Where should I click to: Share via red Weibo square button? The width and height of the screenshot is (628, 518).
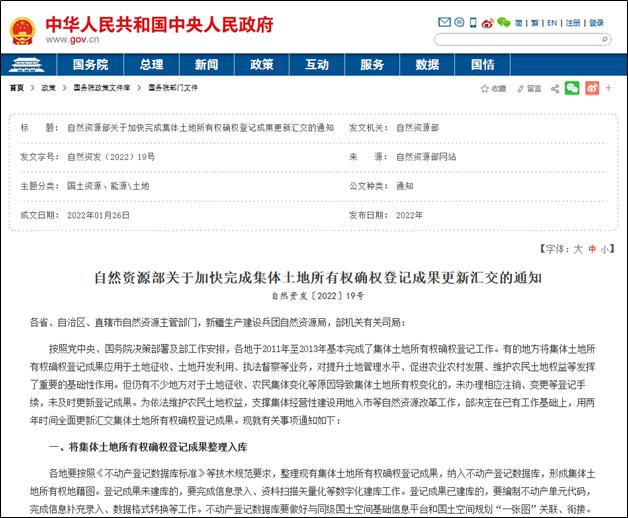(592, 88)
